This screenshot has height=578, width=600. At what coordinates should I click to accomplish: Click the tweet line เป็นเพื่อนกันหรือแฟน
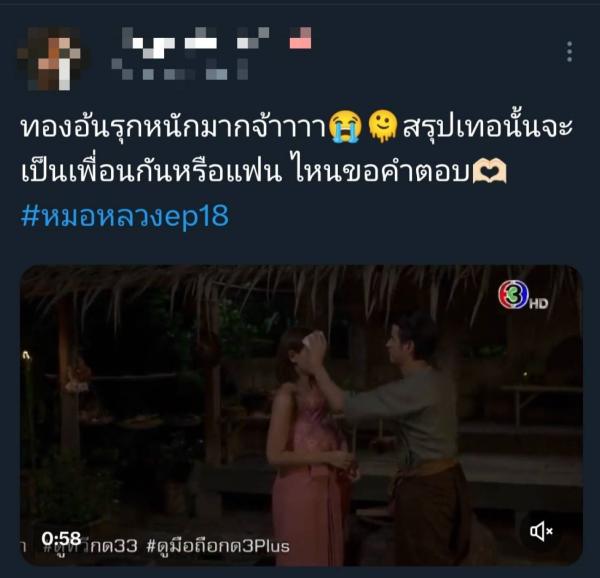(151, 172)
